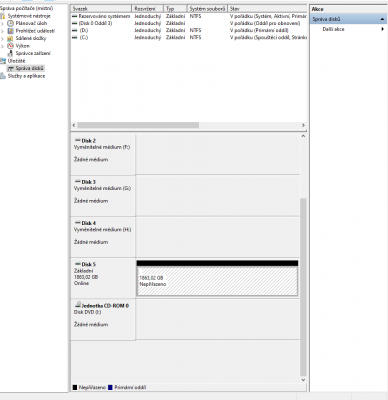Click the (D:) volume icon
The image size is (388, 400).
[75, 30]
